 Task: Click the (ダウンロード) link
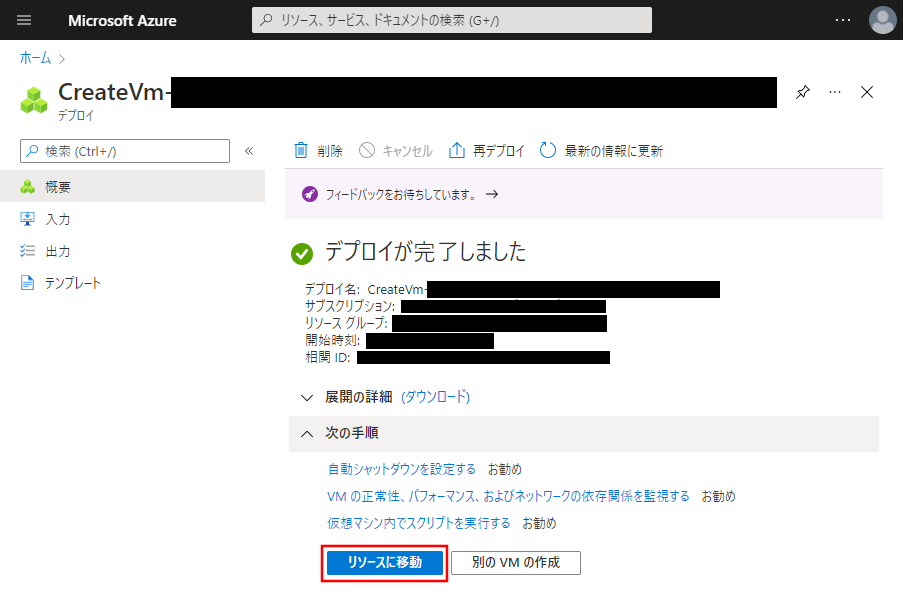pyautogui.click(x=435, y=396)
